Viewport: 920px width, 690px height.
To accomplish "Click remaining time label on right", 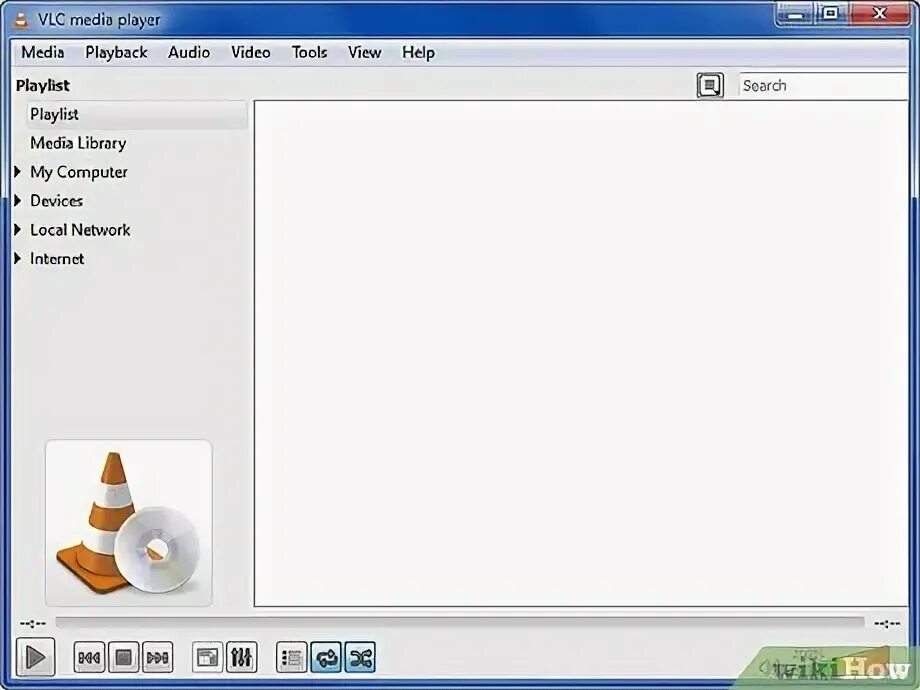I will [887, 623].
